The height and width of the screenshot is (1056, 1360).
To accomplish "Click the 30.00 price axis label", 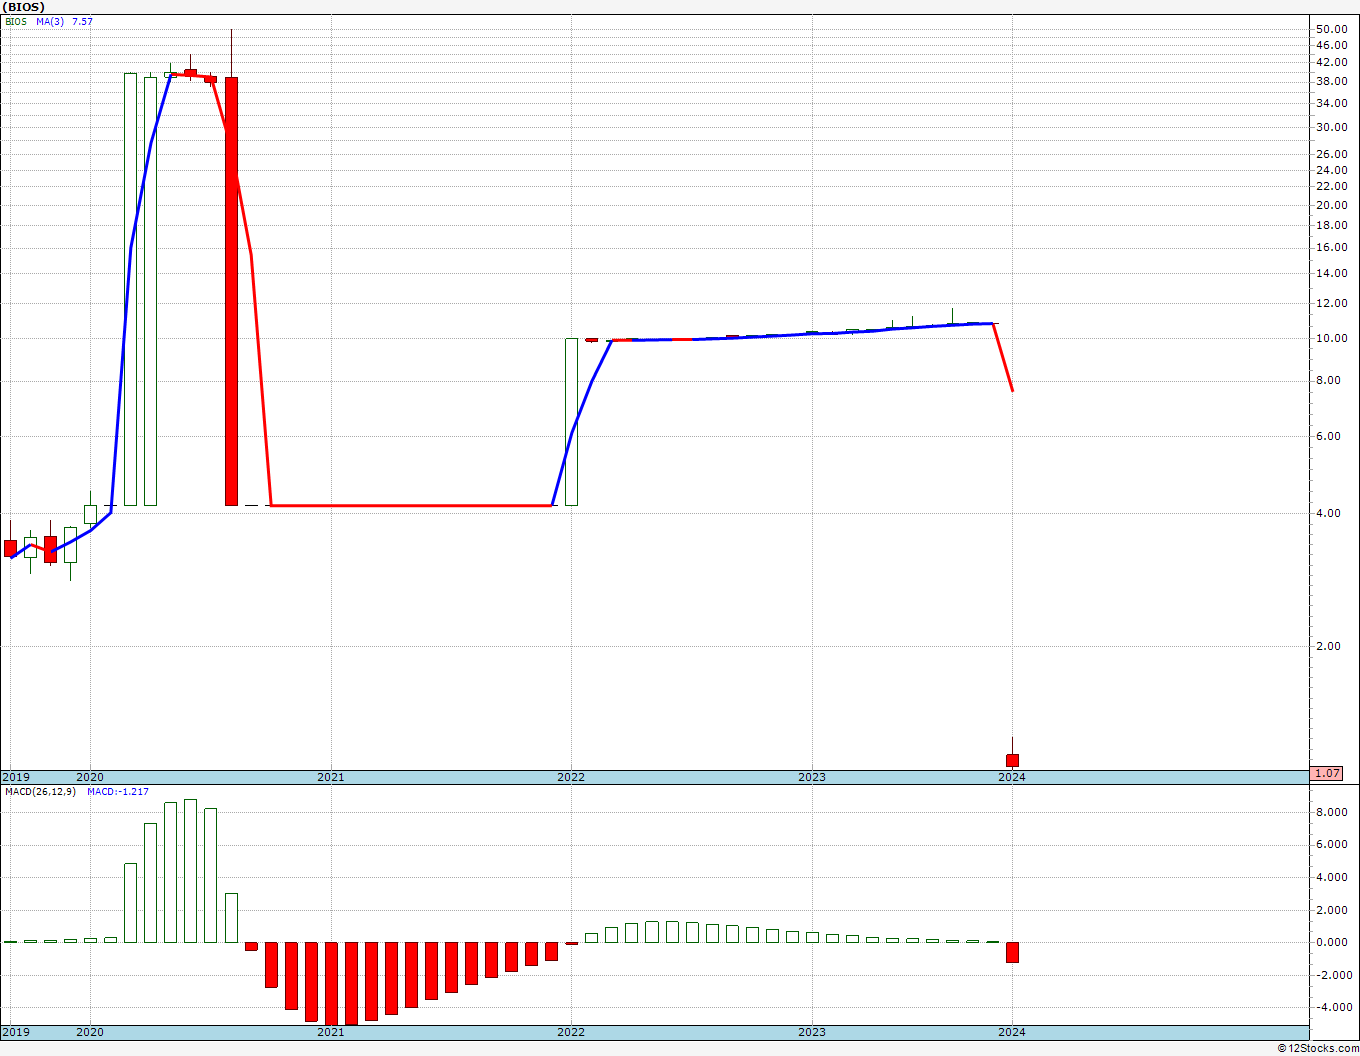I will pos(1331,127).
